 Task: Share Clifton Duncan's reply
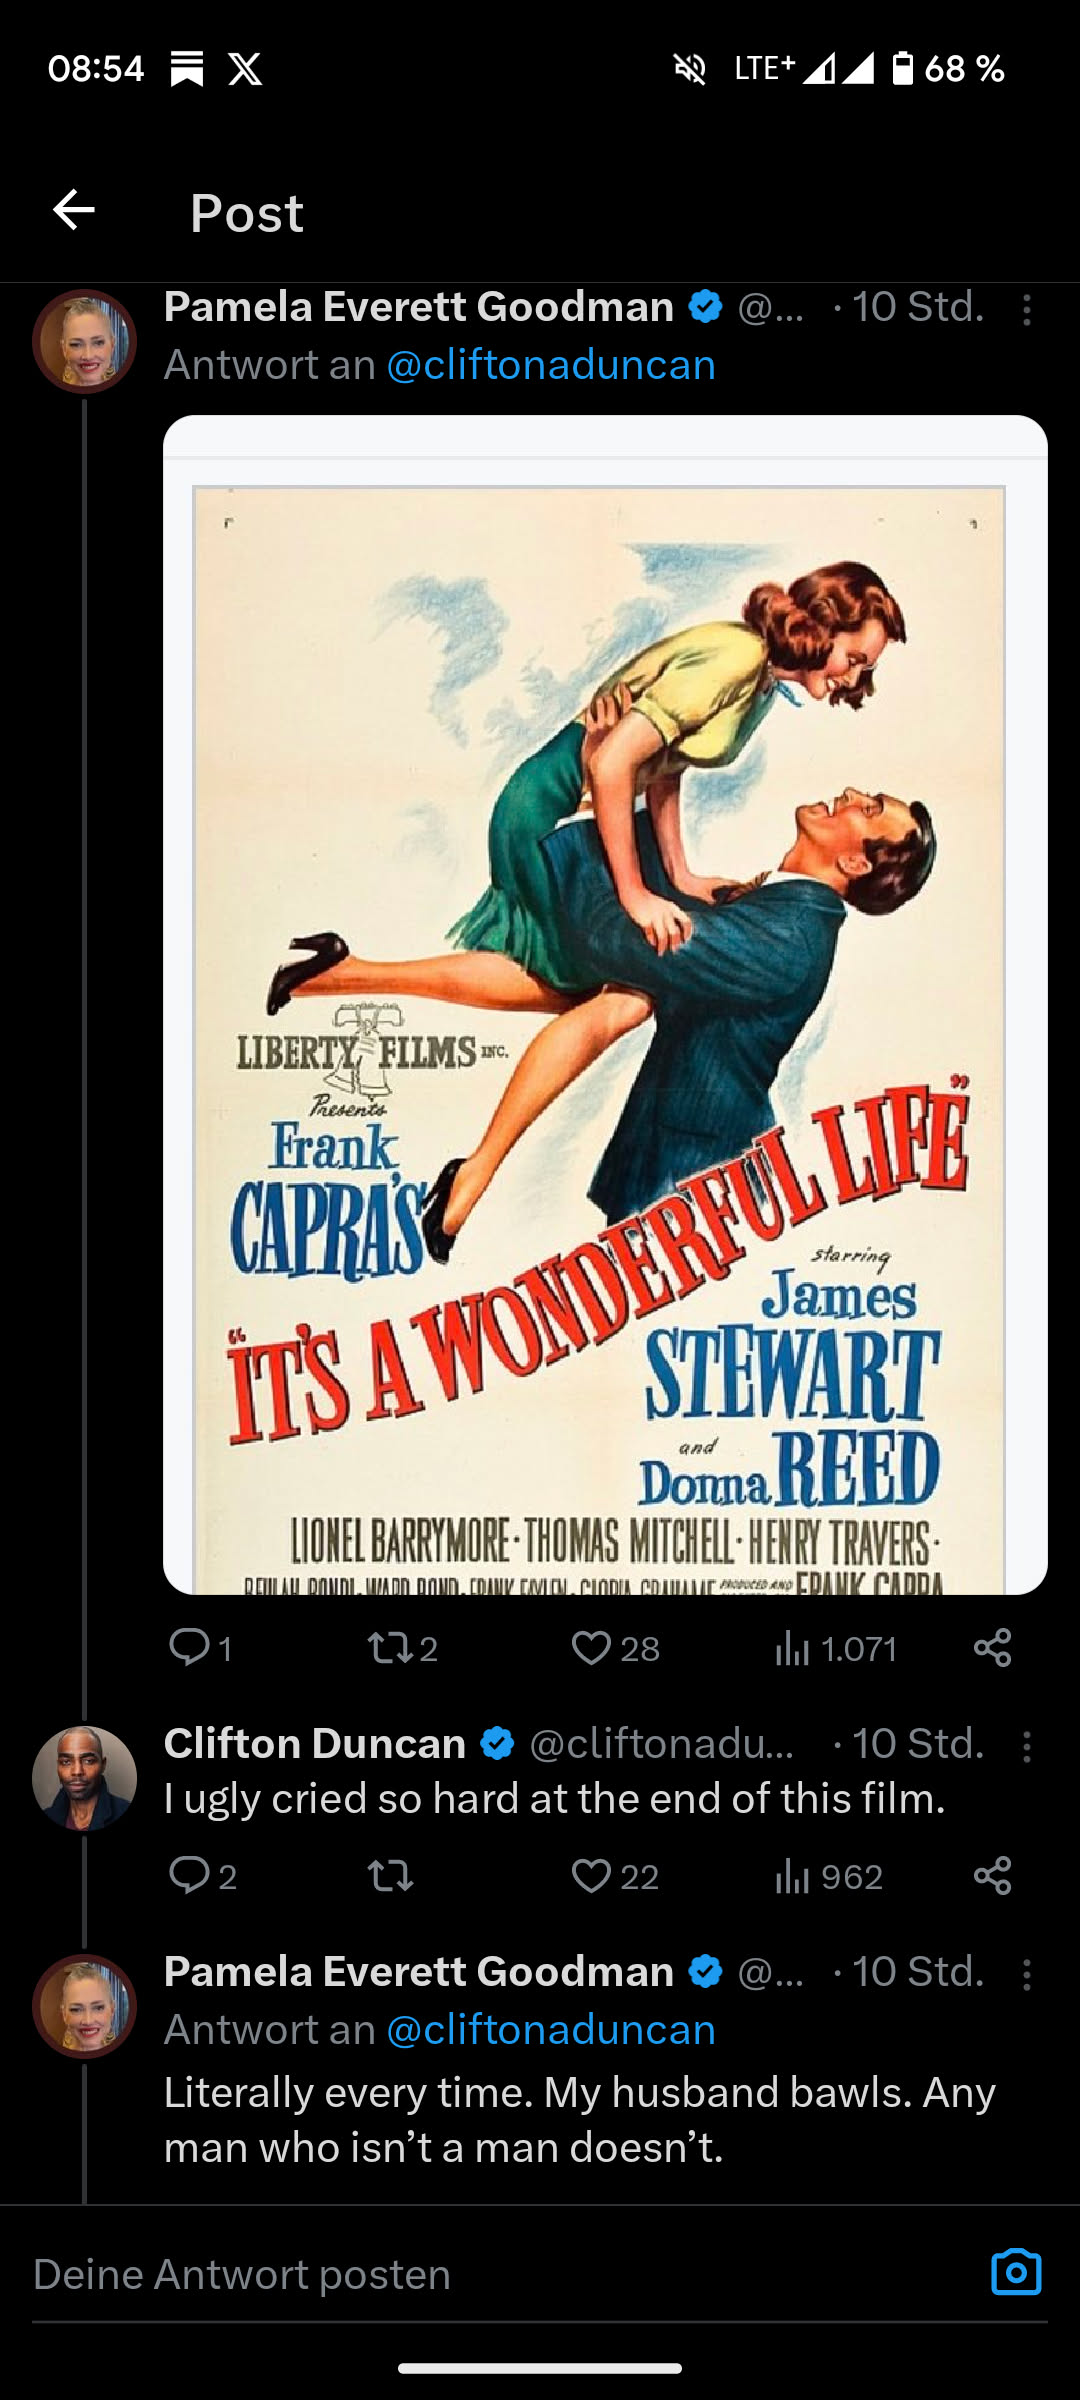pyautogui.click(x=992, y=1876)
